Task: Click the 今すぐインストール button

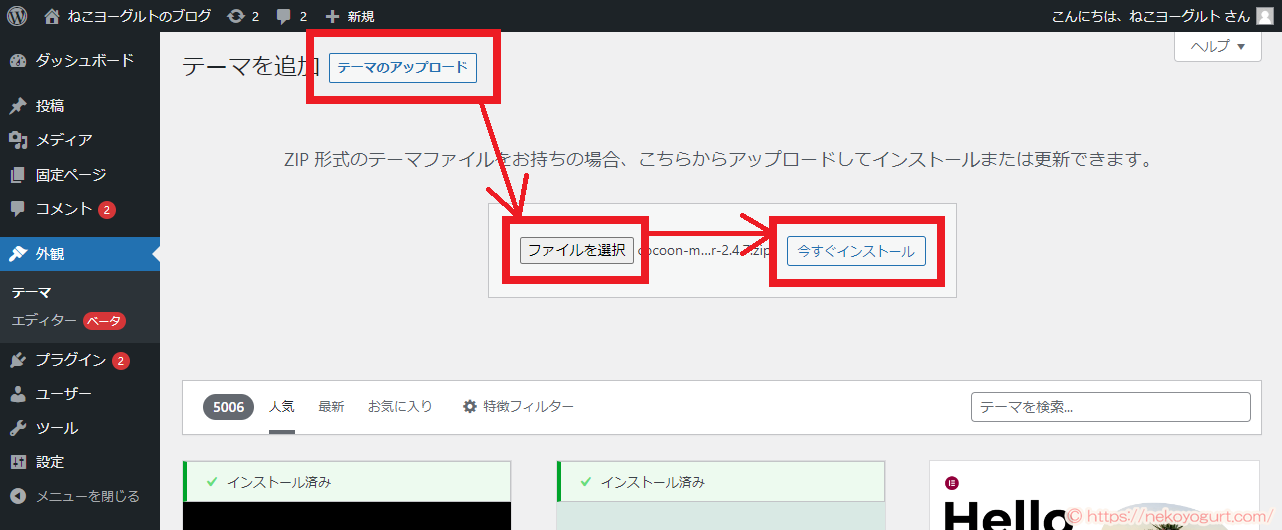Action: pos(856,251)
